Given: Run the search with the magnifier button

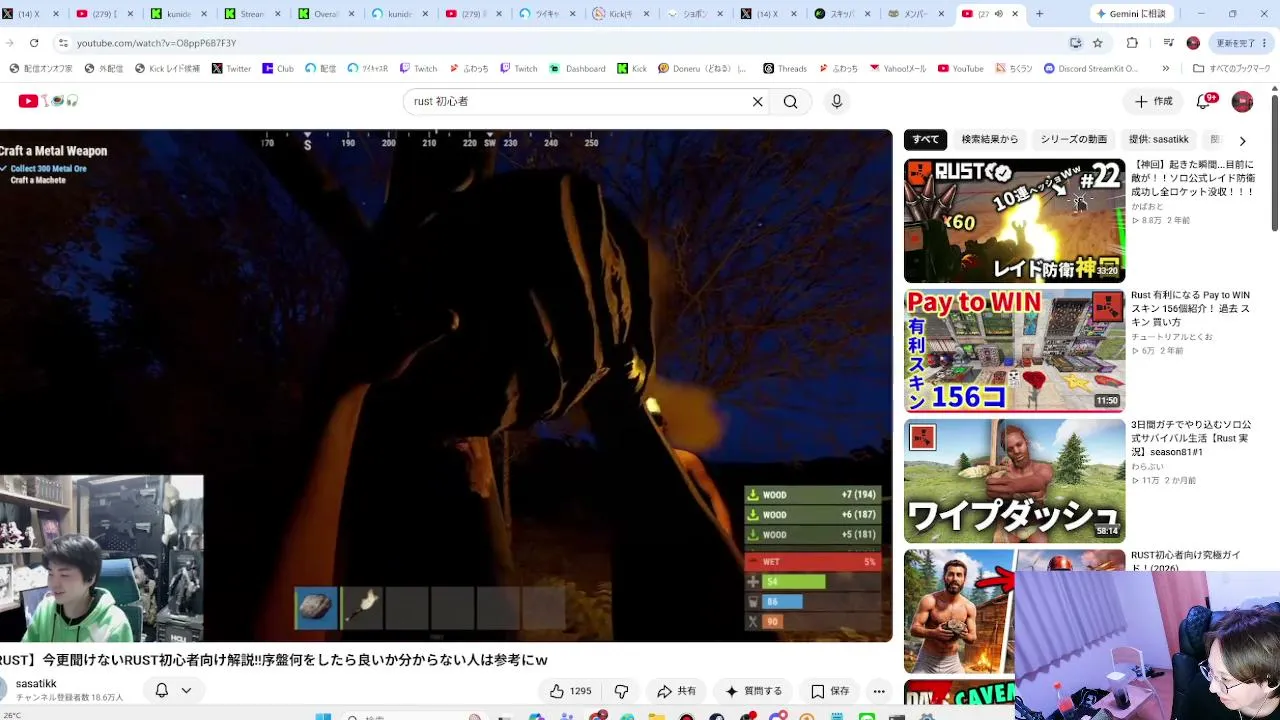Looking at the screenshot, I should 790,101.
